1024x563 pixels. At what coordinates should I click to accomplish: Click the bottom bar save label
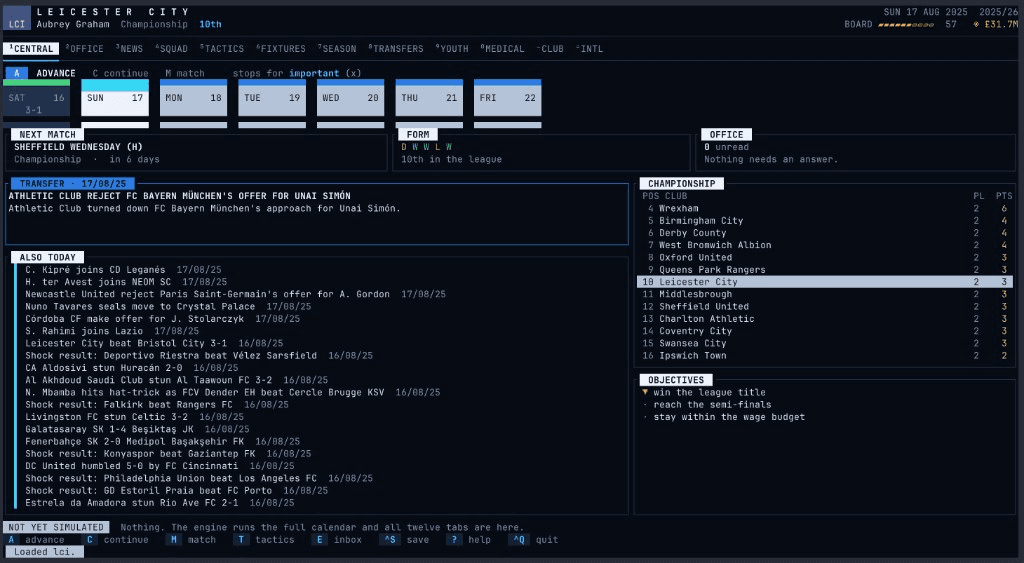(418, 539)
